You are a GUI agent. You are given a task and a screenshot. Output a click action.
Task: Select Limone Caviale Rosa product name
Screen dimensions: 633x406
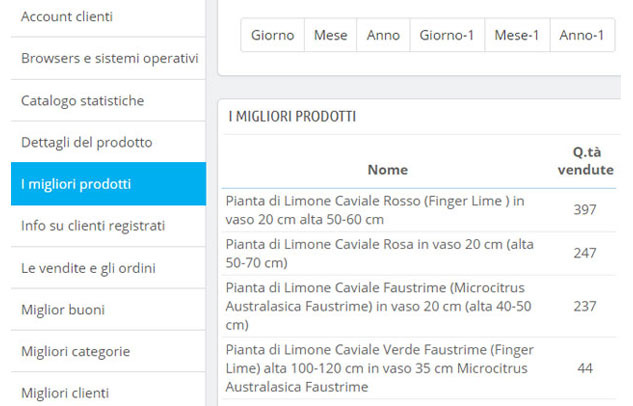tap(379, 253)
